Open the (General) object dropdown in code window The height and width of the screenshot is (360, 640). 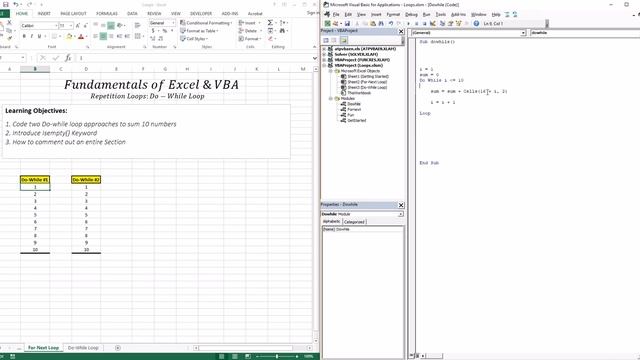click(523, 33)
